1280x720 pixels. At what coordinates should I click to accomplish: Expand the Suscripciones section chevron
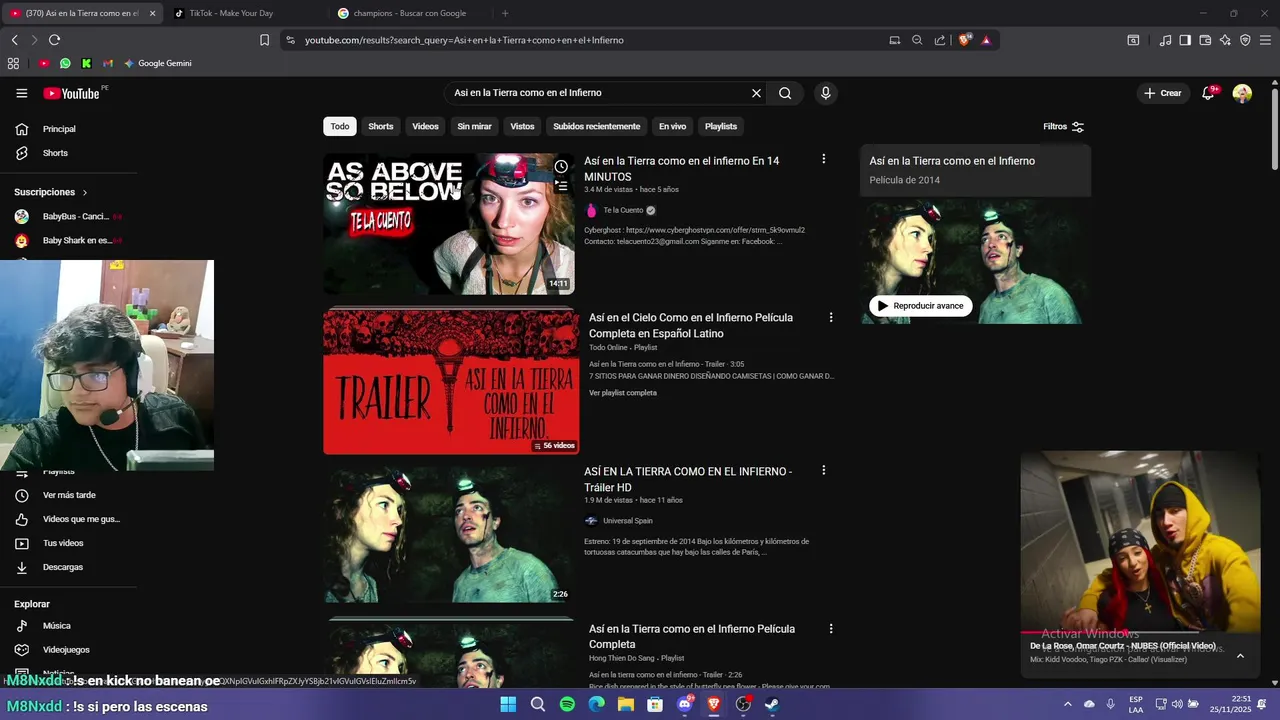tap(85, 192)
